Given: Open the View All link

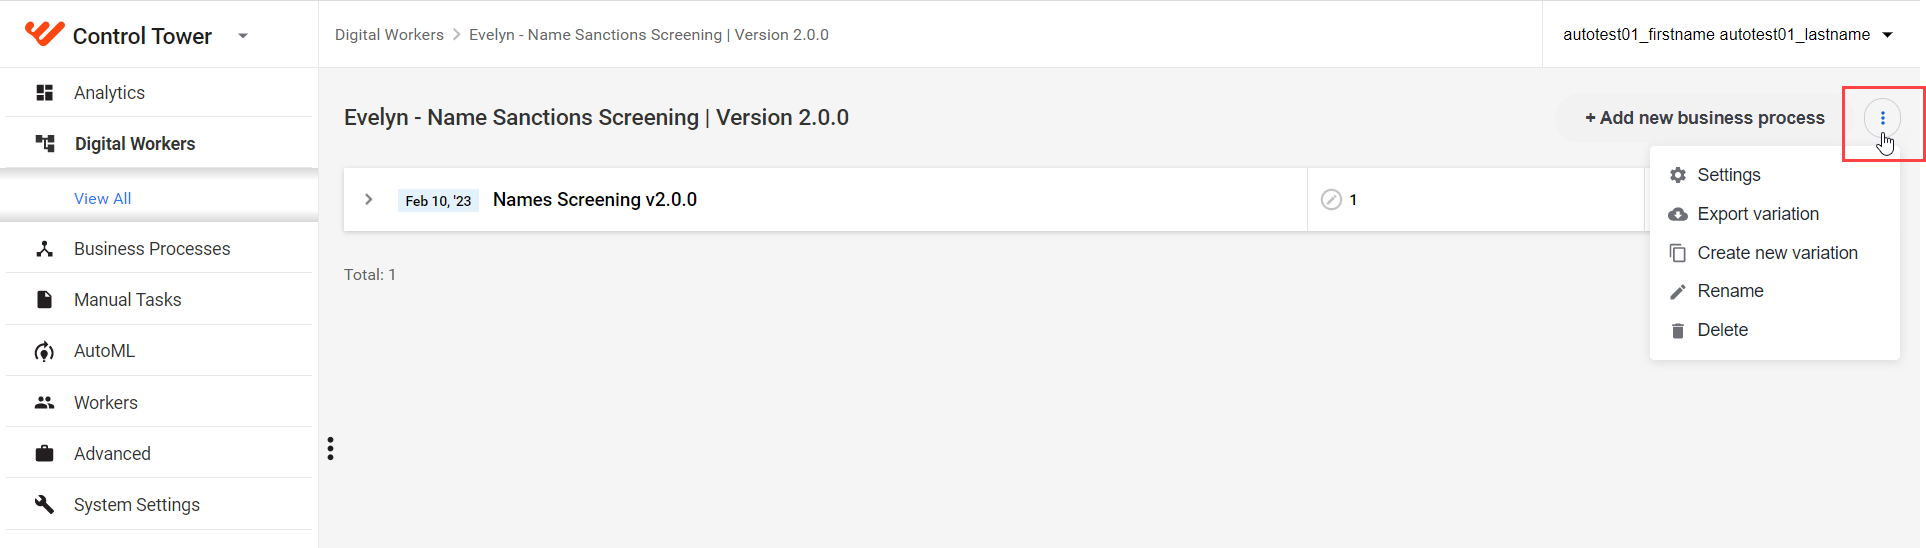Looking at the screenshot, I should [103, 198].
